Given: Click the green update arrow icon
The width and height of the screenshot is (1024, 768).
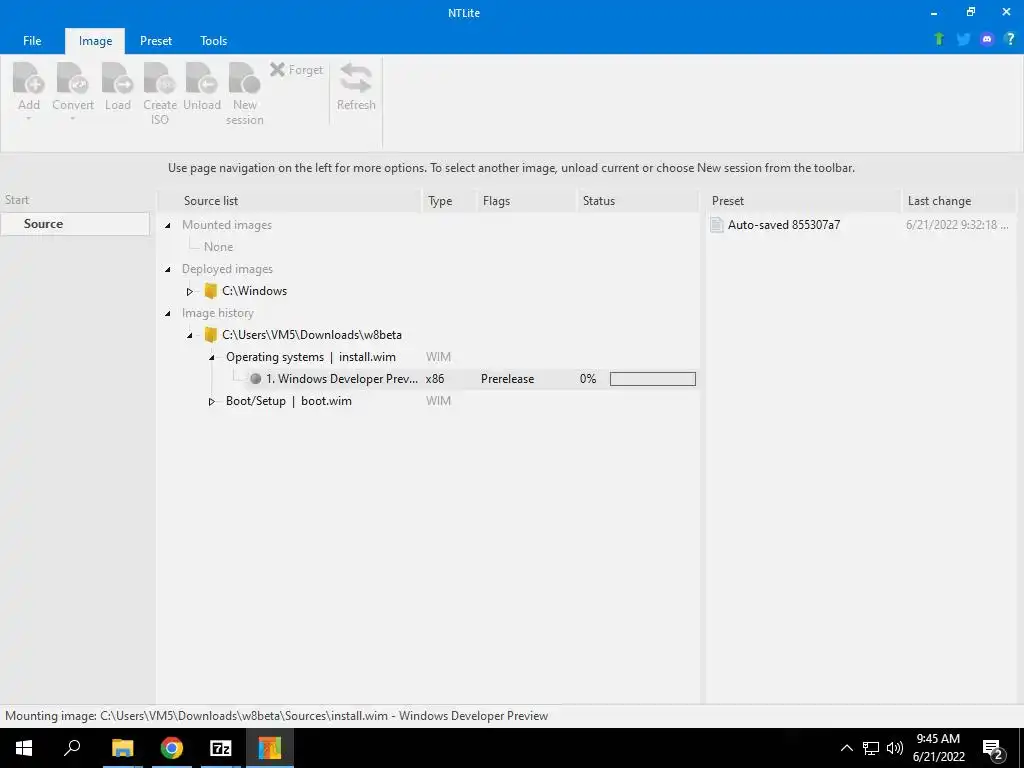Looking at the screenshot, I should (x=939, y=39).
